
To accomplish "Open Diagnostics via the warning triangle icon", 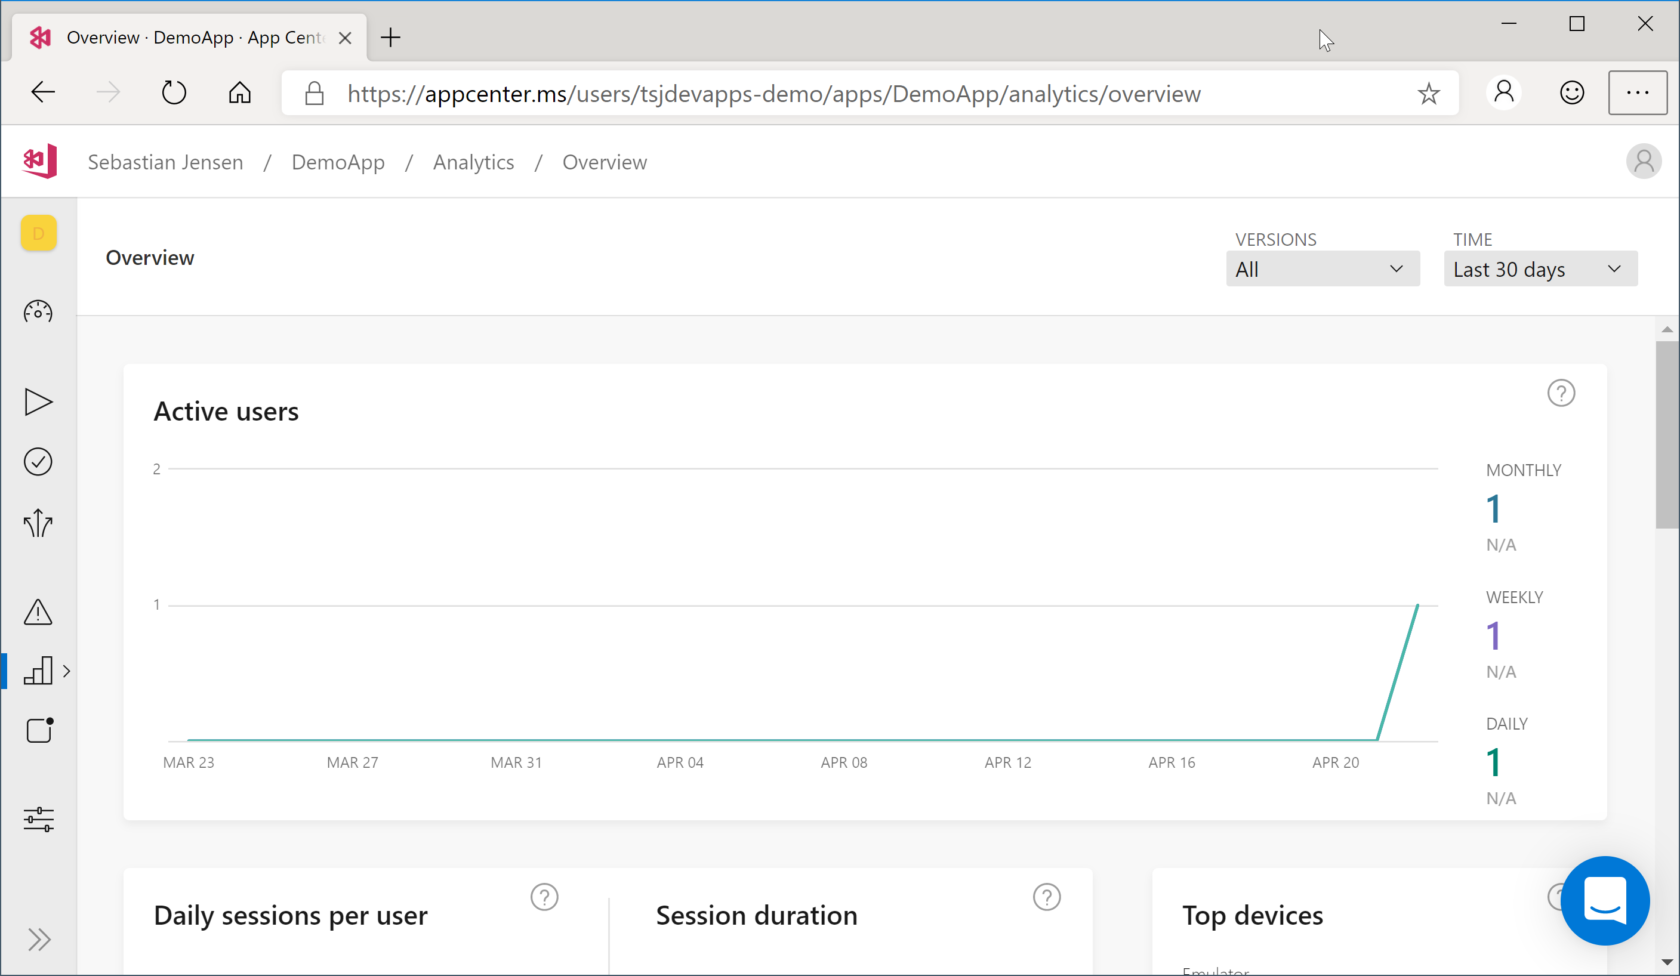I will (x=38, y=612).
